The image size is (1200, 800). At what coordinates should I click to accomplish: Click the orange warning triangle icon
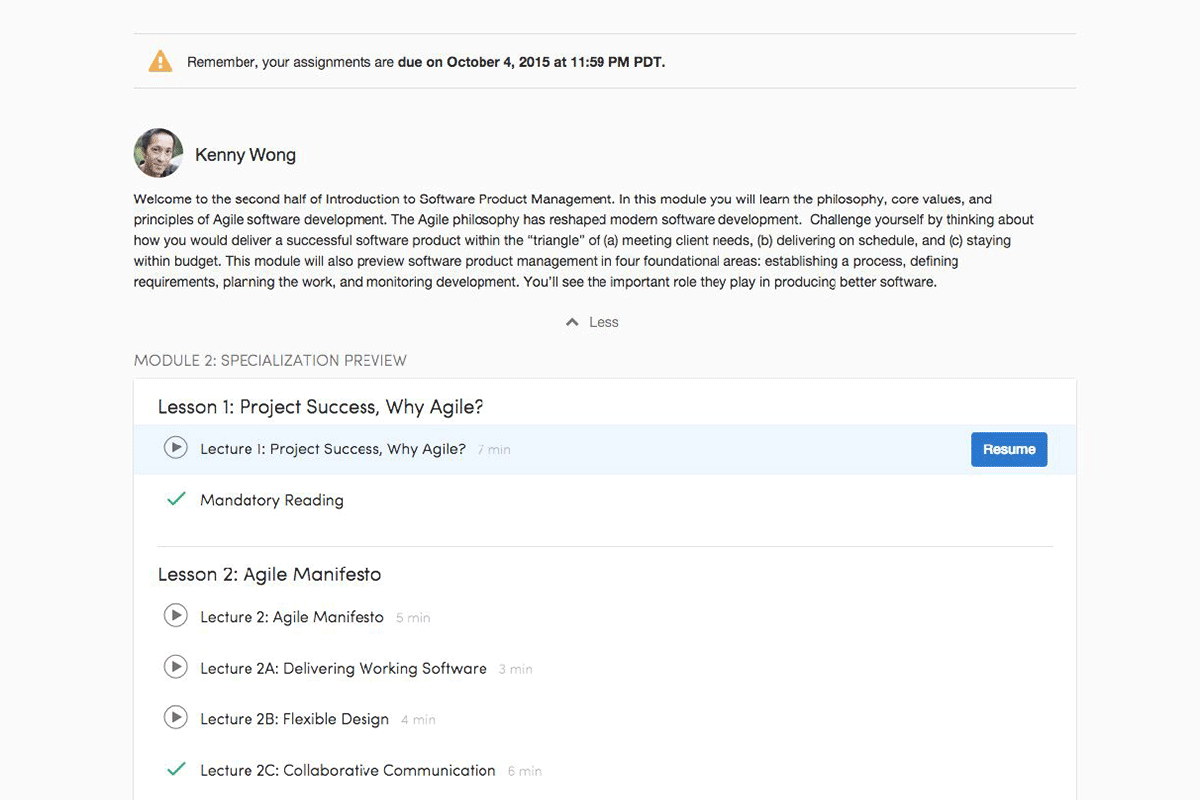tap(160, 62)
